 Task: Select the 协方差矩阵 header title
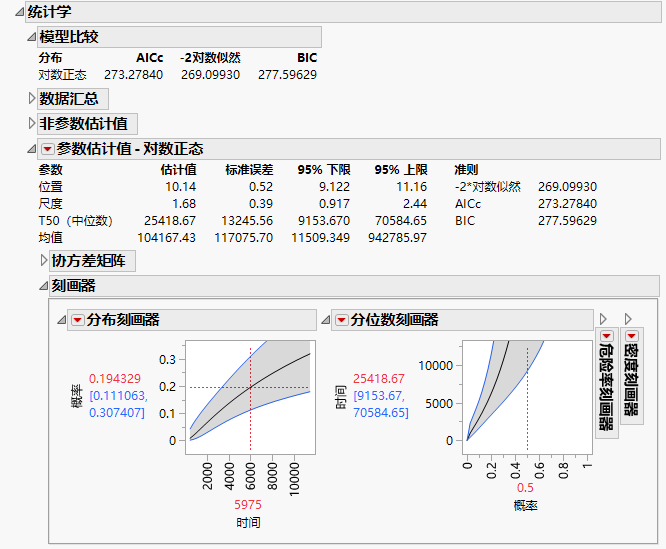(88, 261)
